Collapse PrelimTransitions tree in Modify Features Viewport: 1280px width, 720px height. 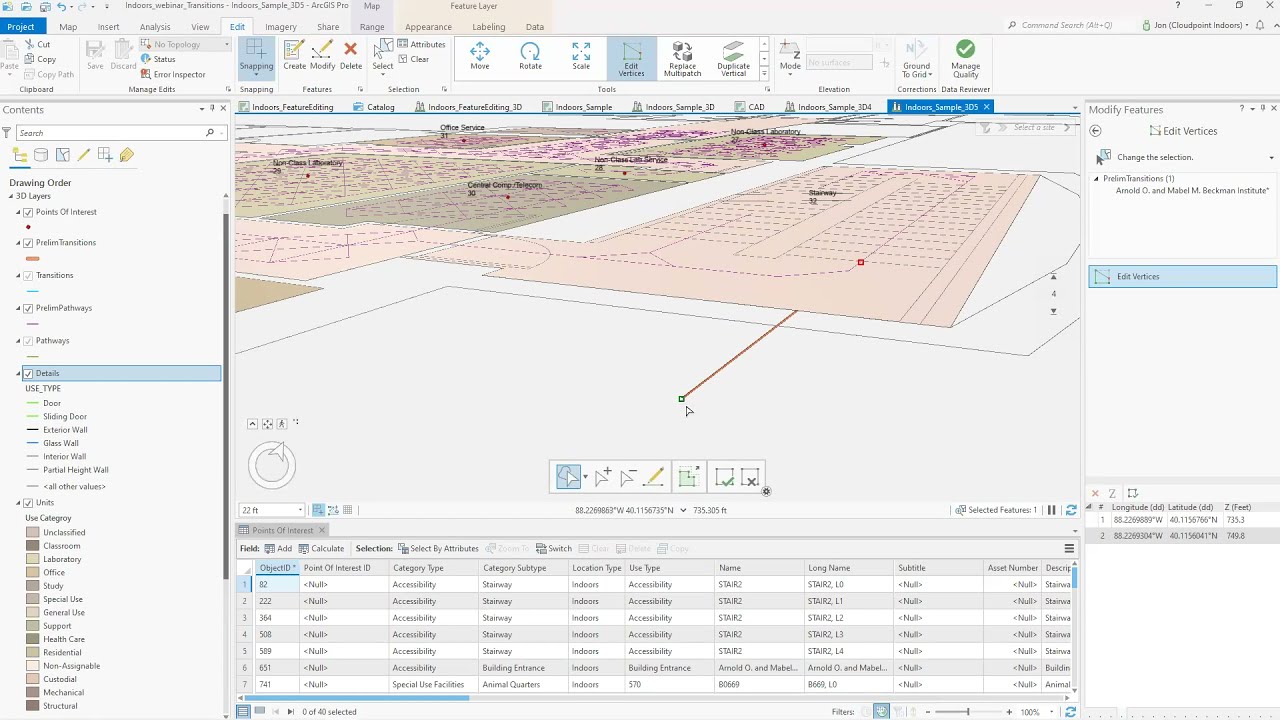(x=1096, y=178)
